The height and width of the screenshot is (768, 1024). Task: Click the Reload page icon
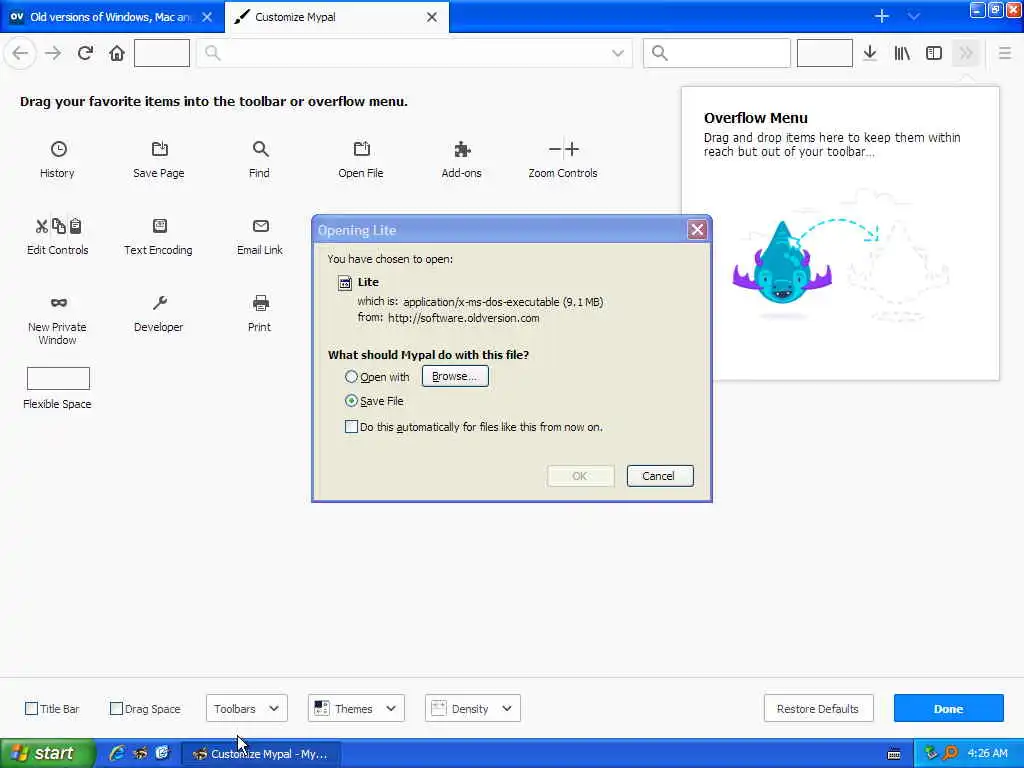[85, 53]
